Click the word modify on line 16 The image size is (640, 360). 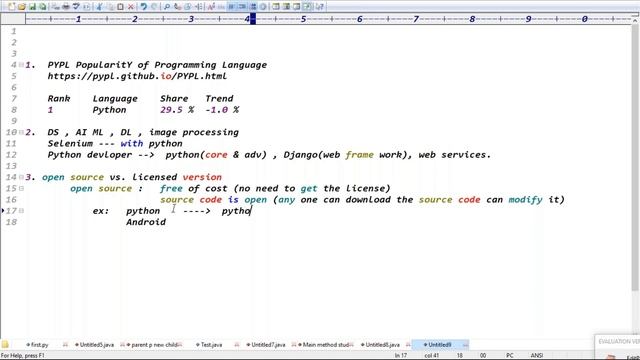point(525,200)
